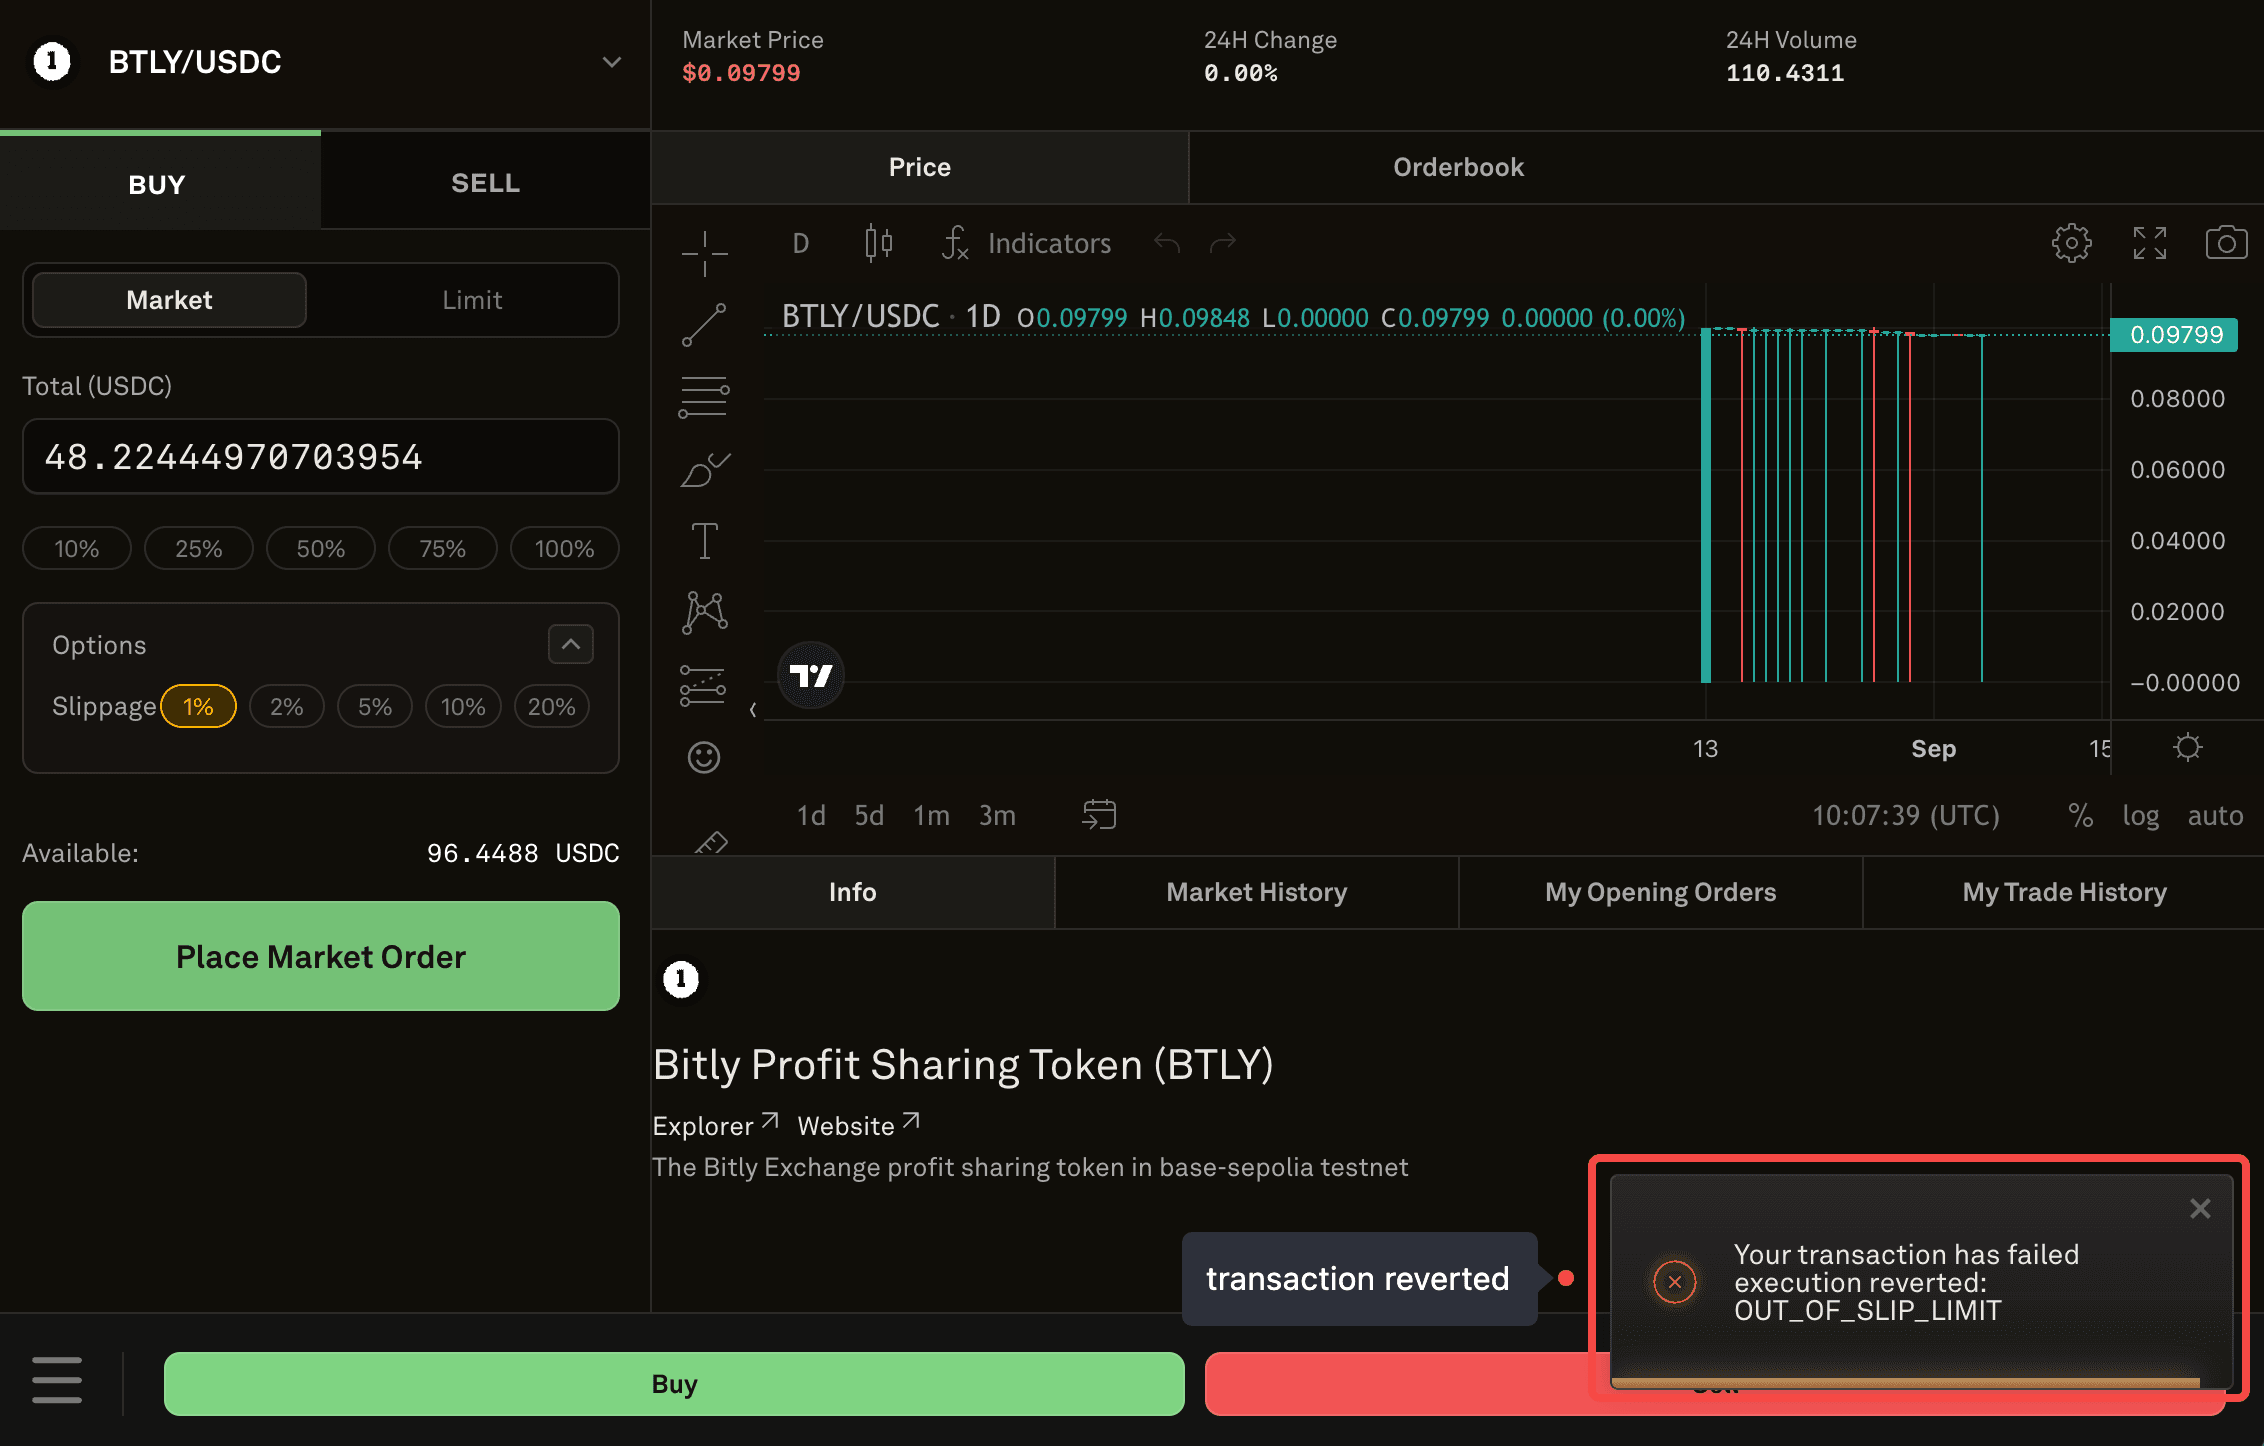The height and width of the screenshot is (1446, 2264).
Task: Open the emoji icons tool
Action: coord(704,757)
